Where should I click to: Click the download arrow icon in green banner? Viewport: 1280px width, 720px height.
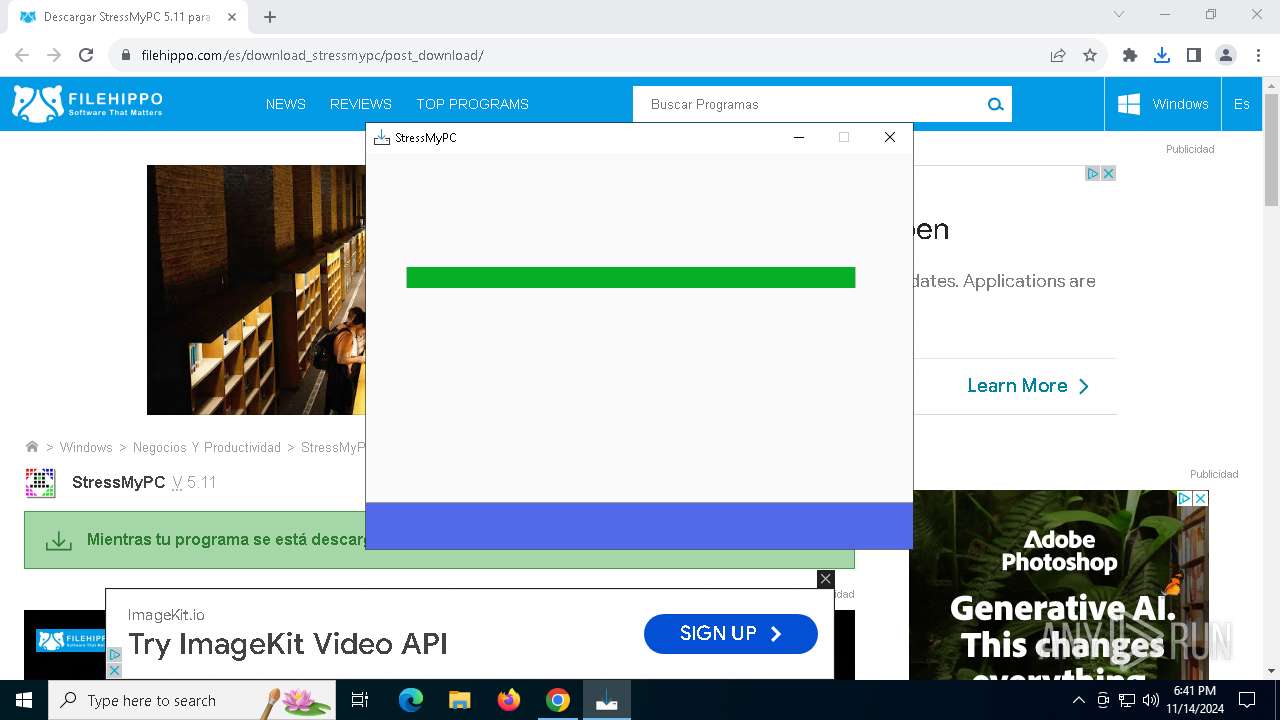tap(59, 540)
